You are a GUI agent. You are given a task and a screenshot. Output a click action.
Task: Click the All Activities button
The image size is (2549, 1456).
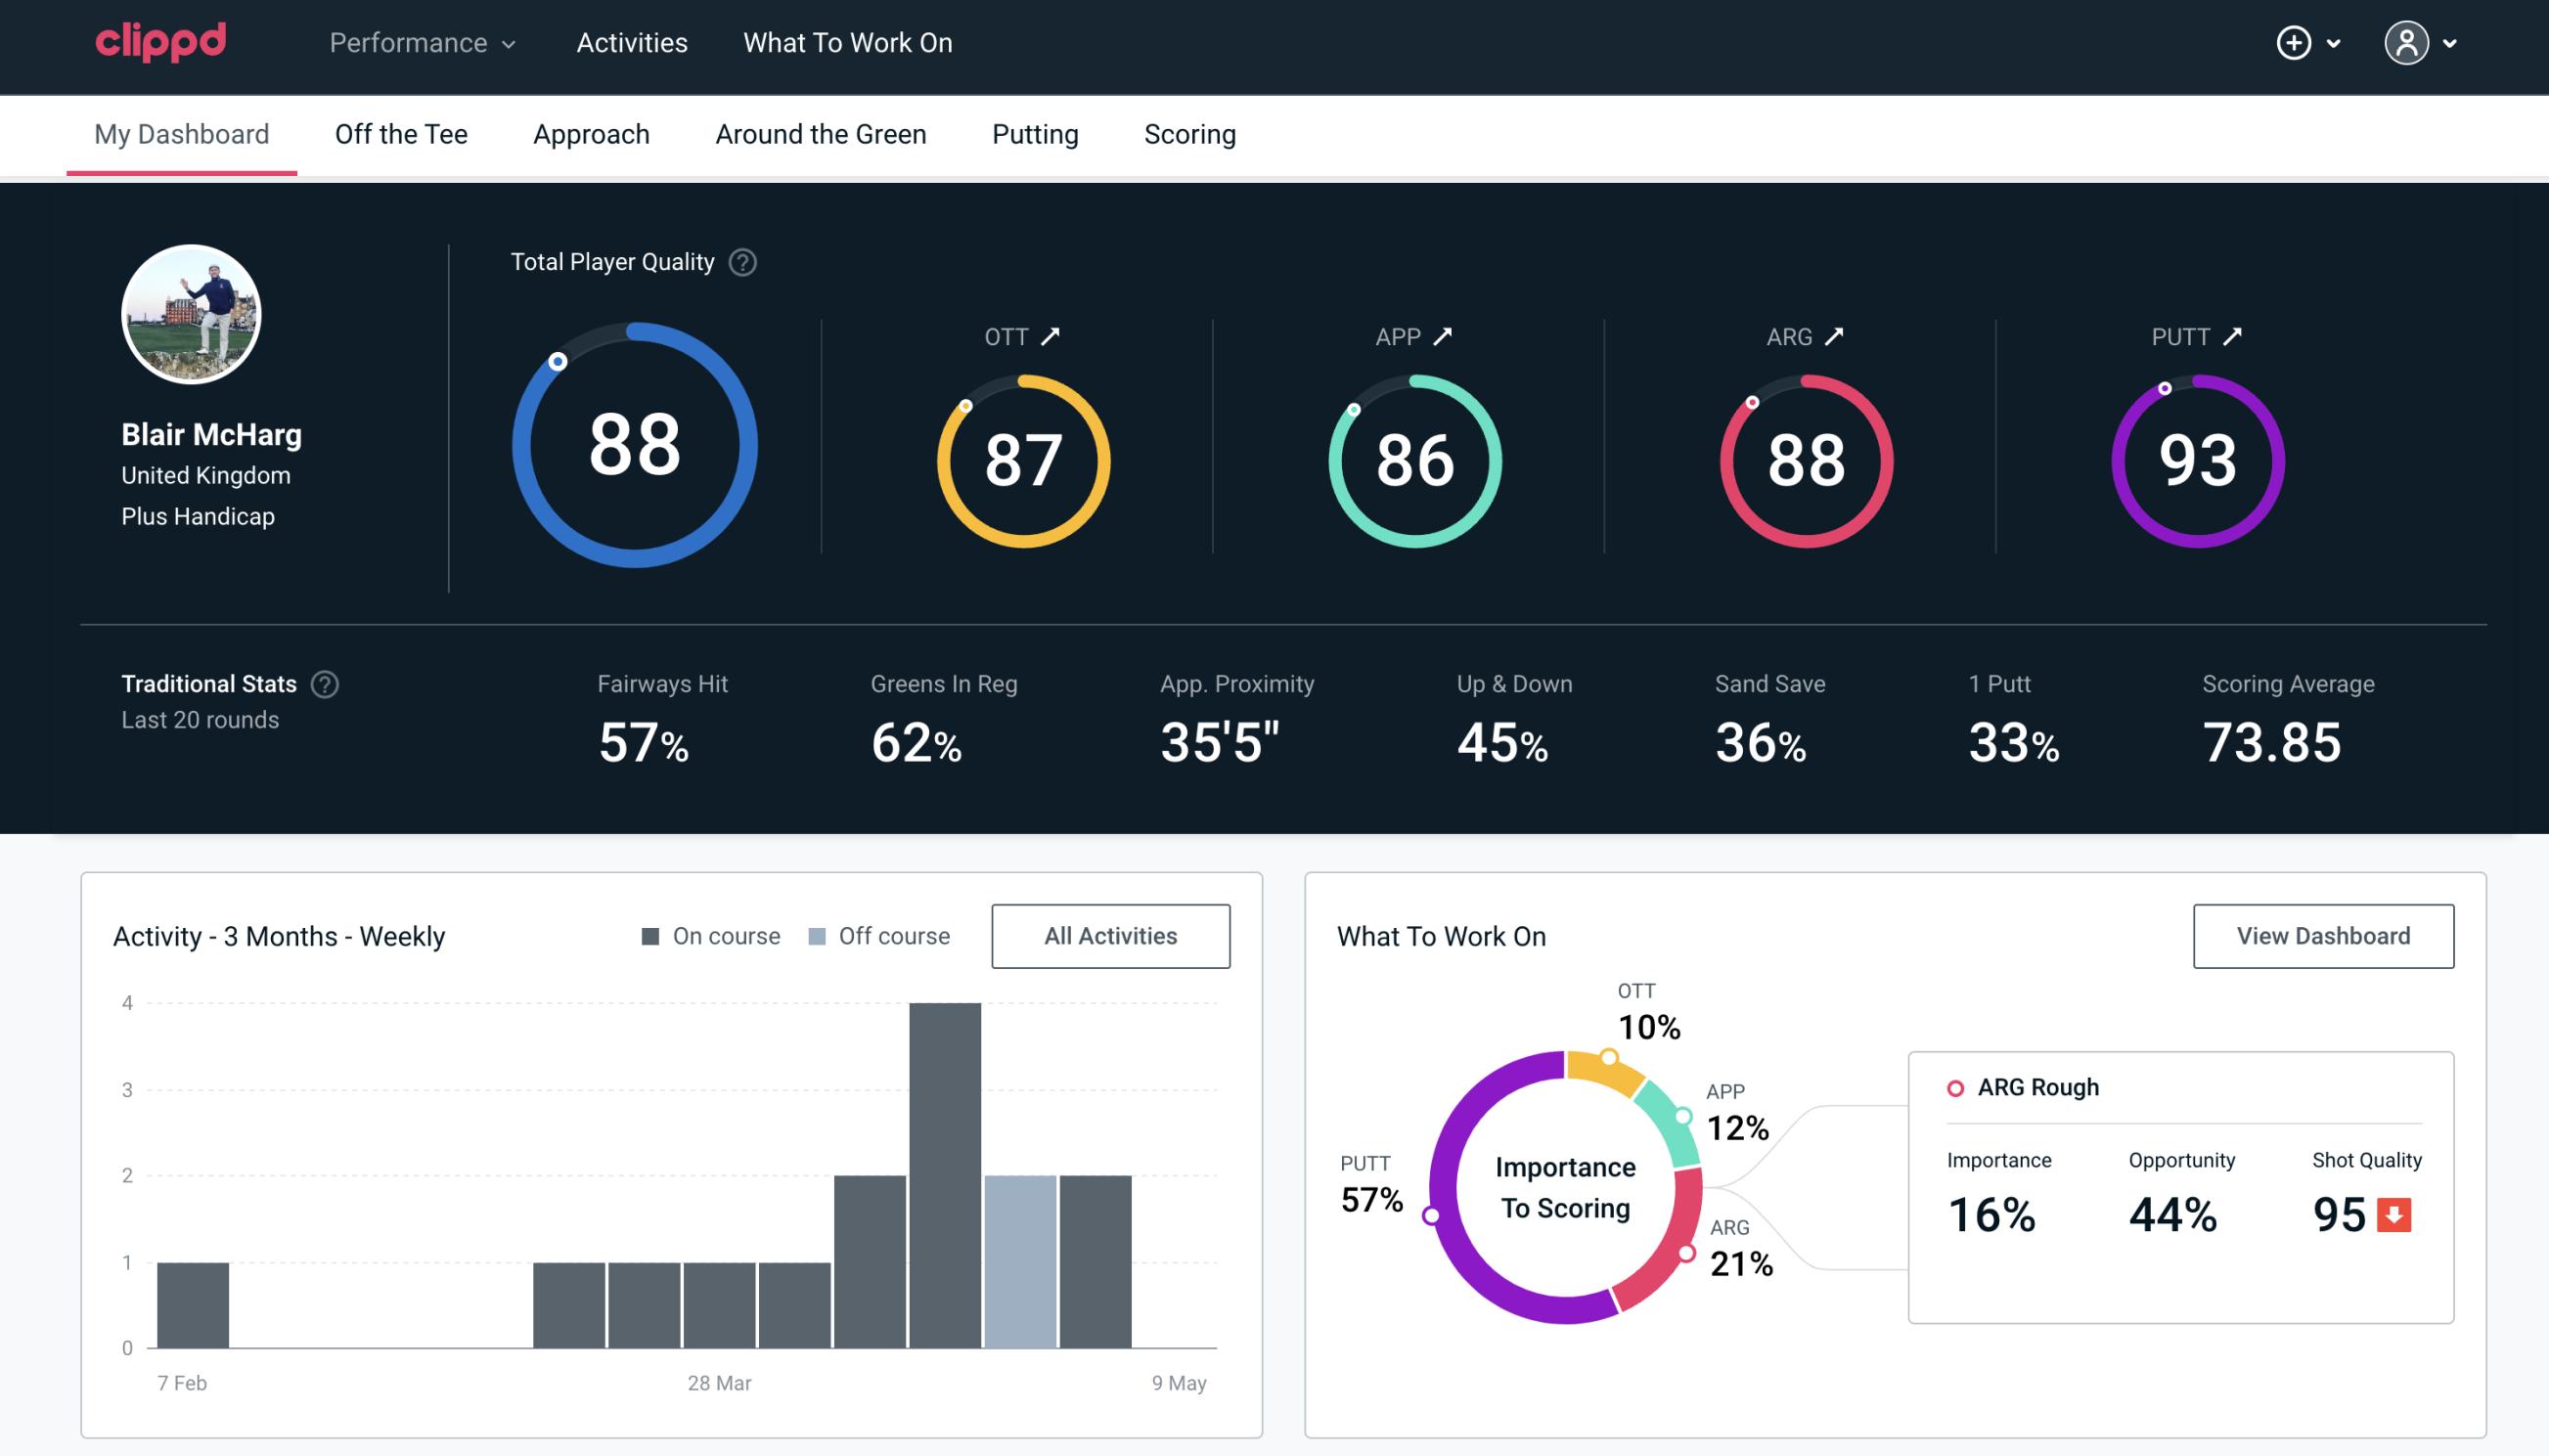(x=1110, y=935)
